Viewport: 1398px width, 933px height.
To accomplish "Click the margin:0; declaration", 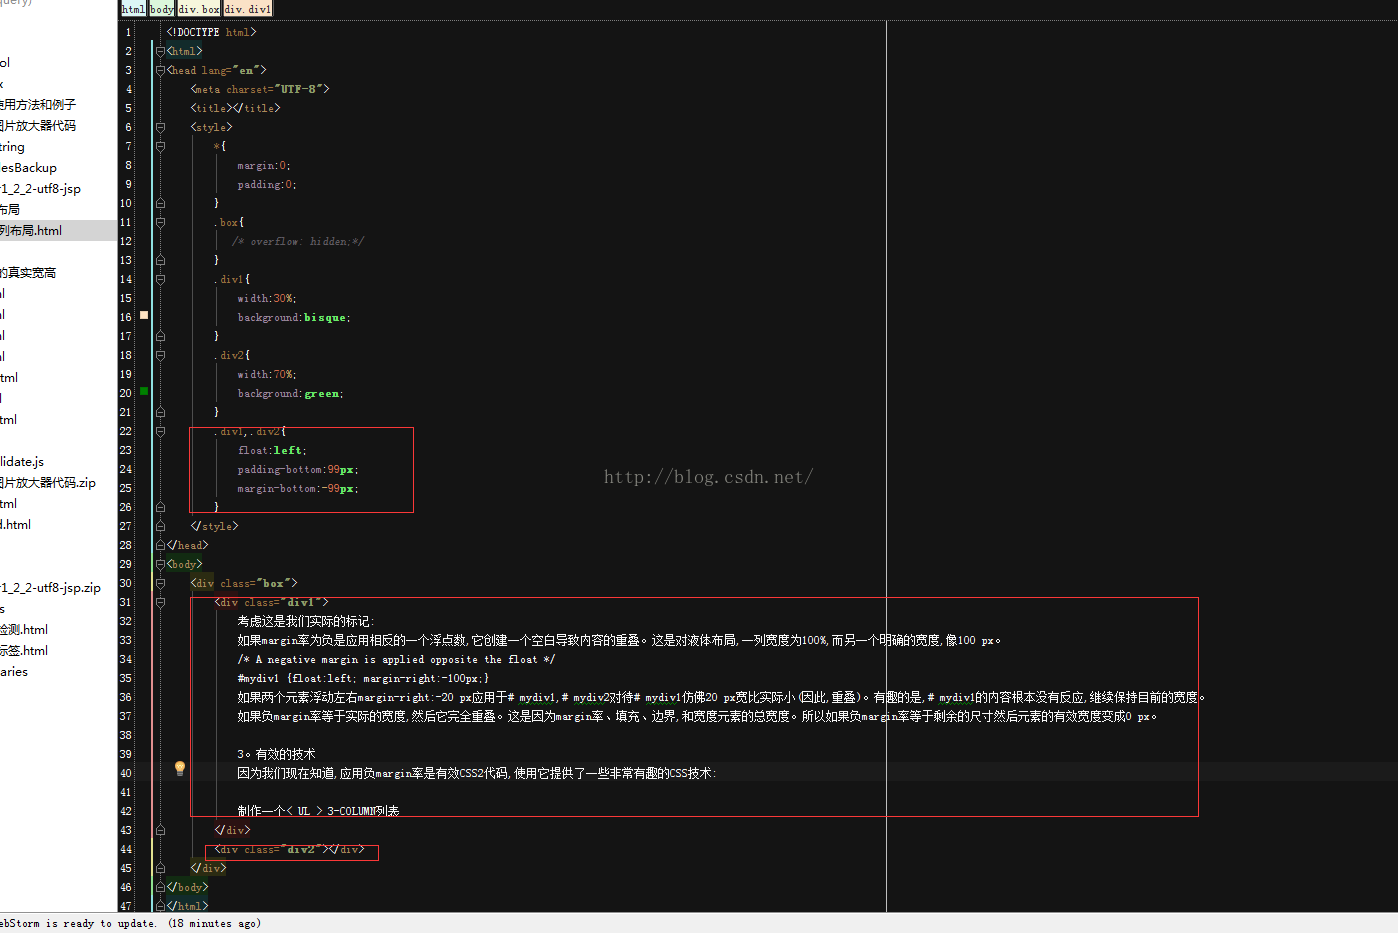I will point(264,165).
